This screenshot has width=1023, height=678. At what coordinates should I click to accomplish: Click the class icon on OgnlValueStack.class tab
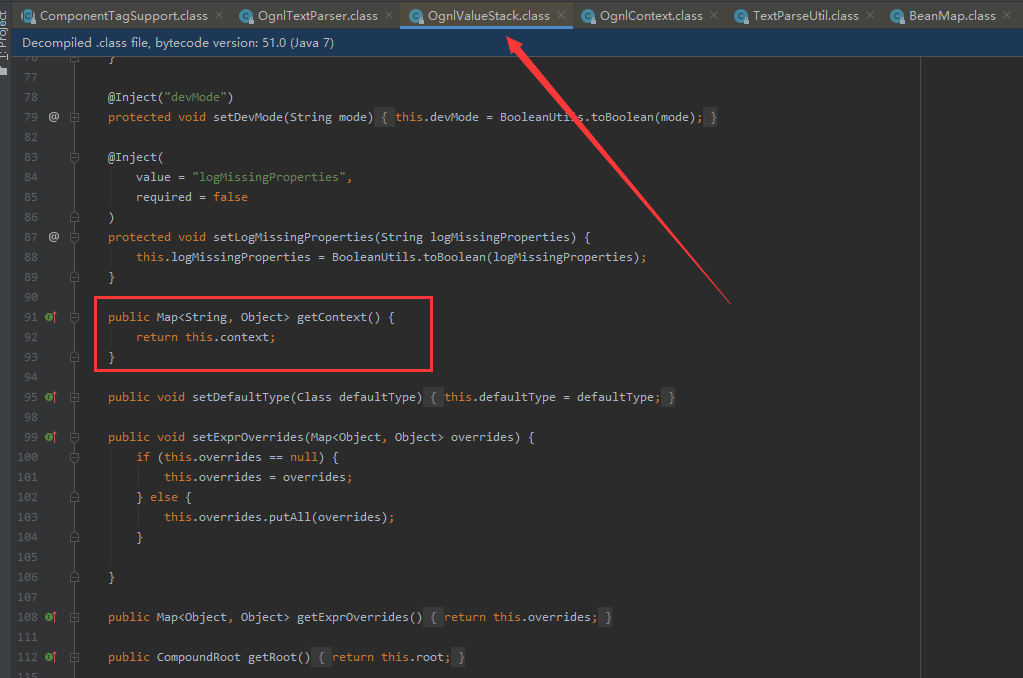[x=416, y=16]
